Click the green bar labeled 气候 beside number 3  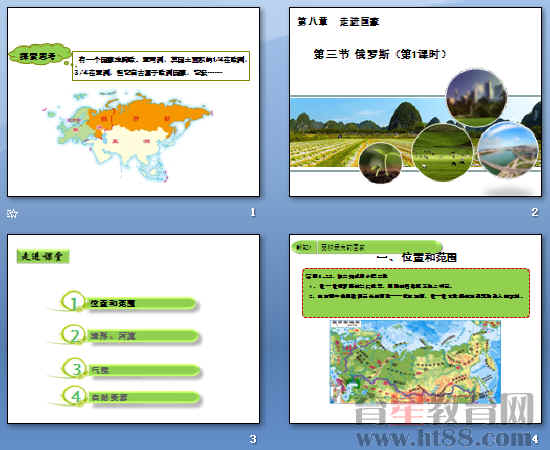point(144,370)
